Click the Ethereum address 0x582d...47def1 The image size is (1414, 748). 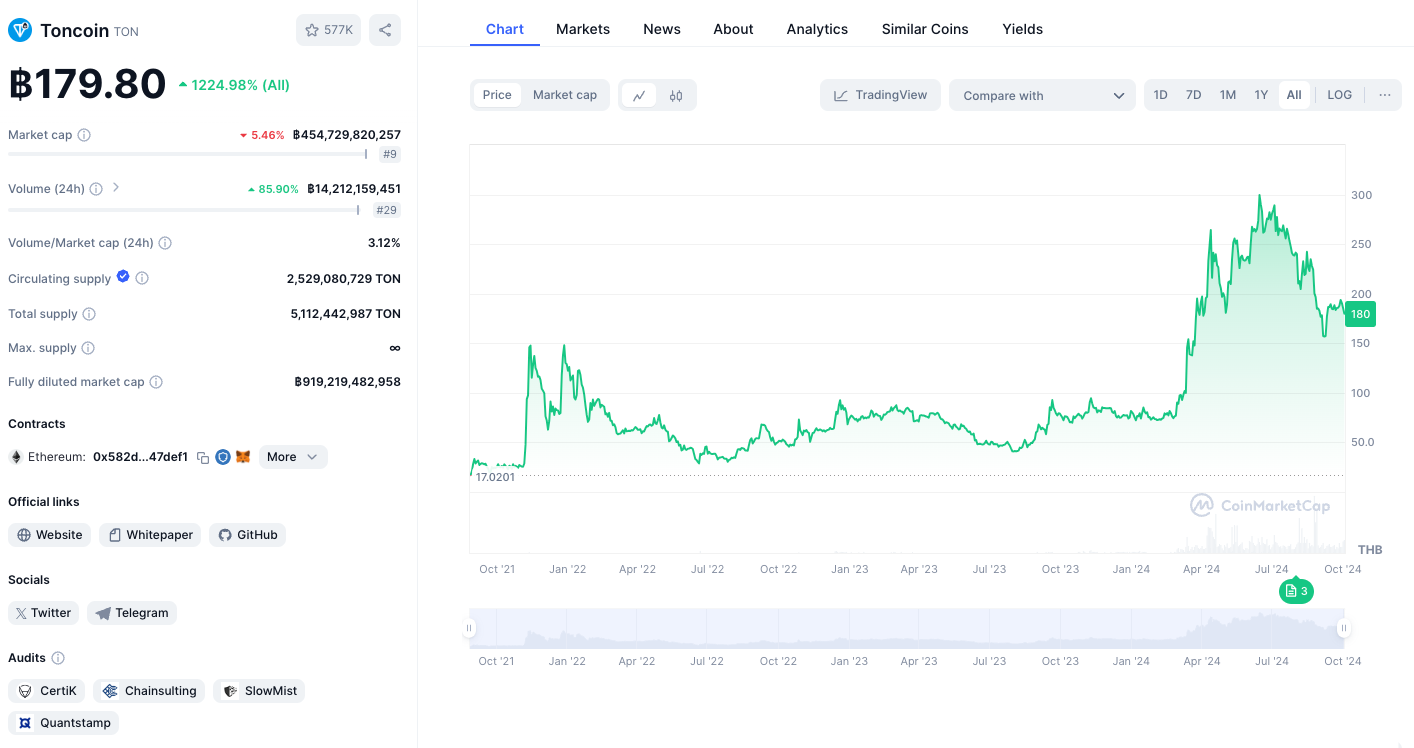tap(140, 457)
